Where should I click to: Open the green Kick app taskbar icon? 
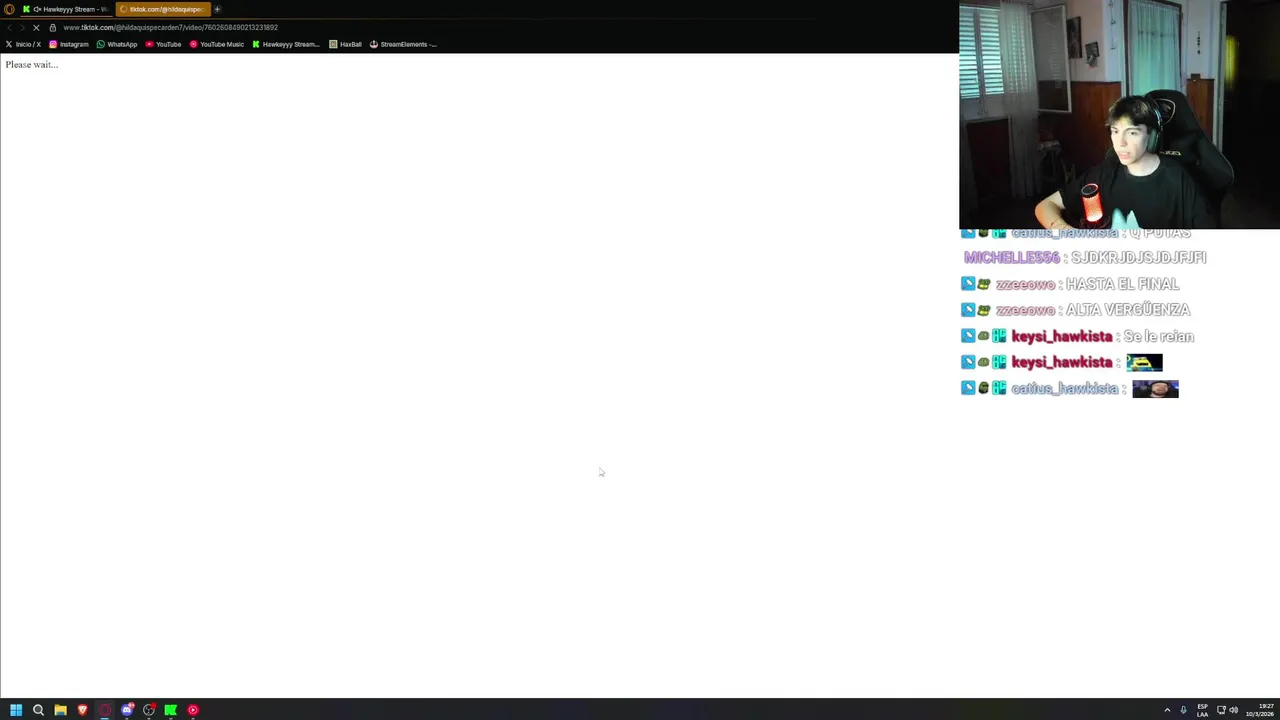coord(171,710)
